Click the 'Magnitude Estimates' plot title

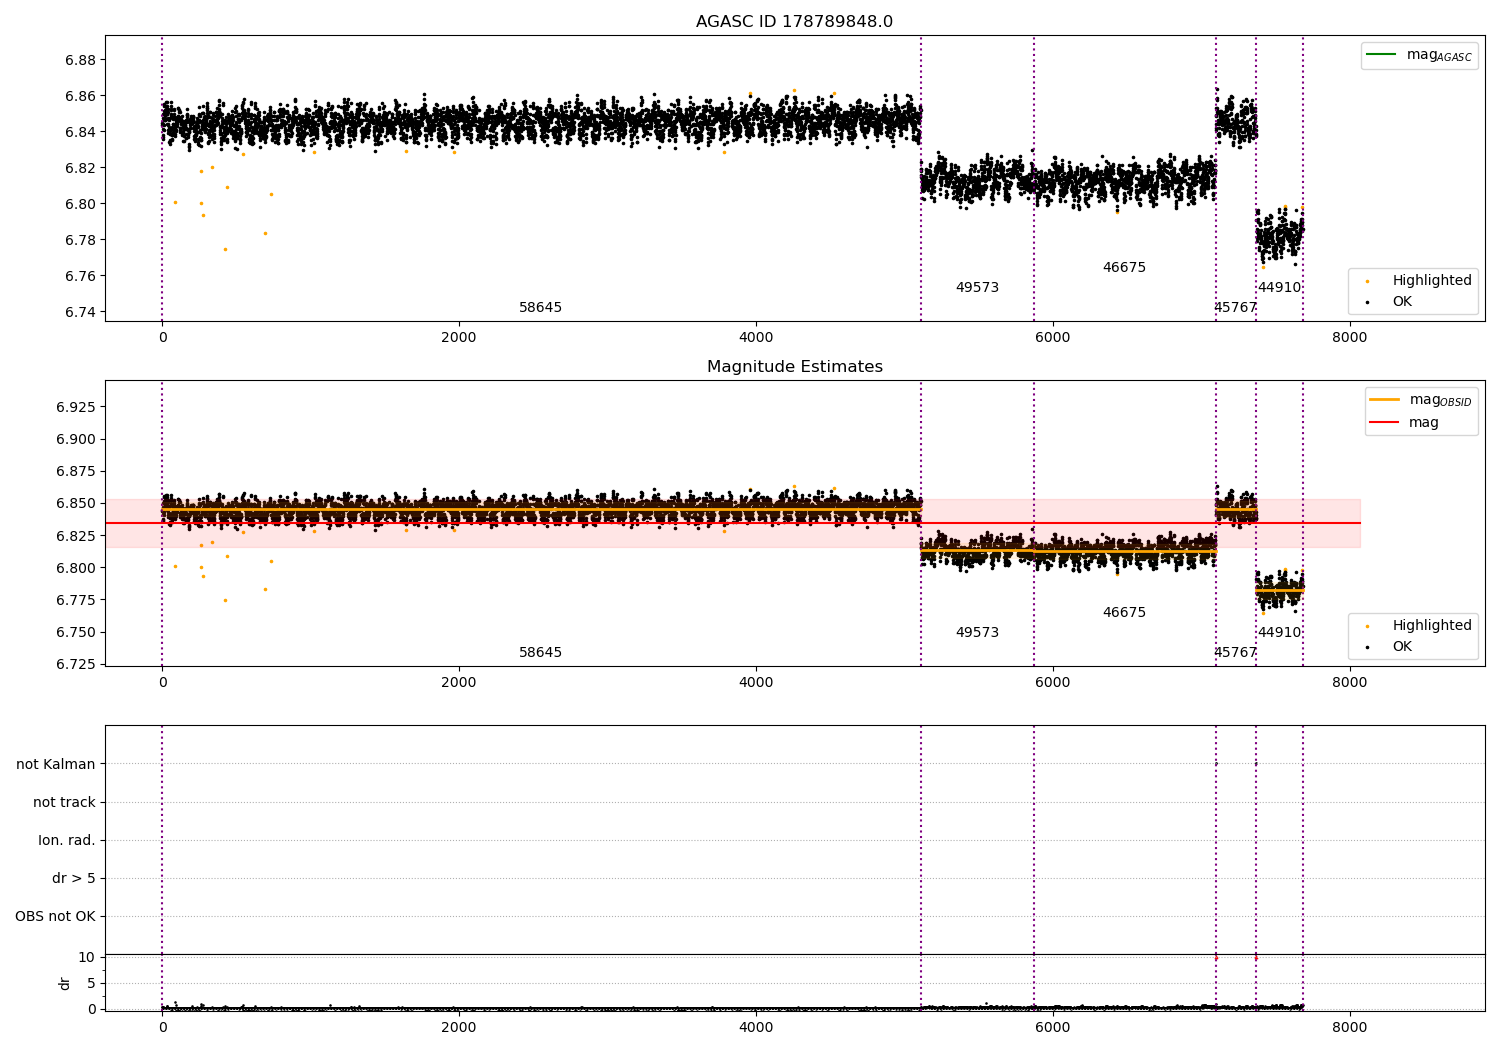pyautogui.click(x=794, y=367)
